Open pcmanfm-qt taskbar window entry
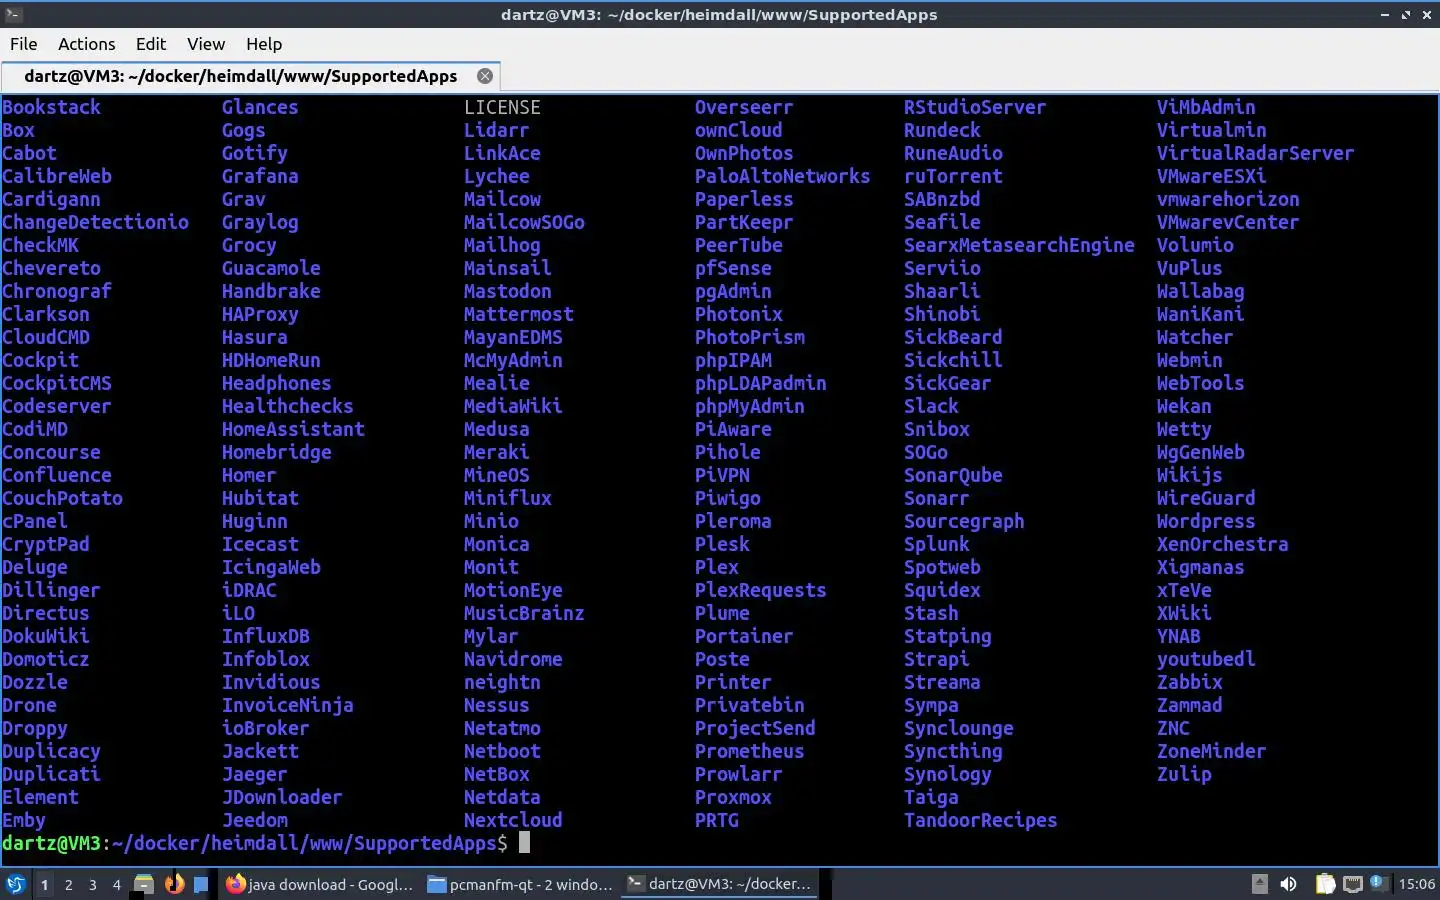Screen dimensions: 1440x900 520,884
